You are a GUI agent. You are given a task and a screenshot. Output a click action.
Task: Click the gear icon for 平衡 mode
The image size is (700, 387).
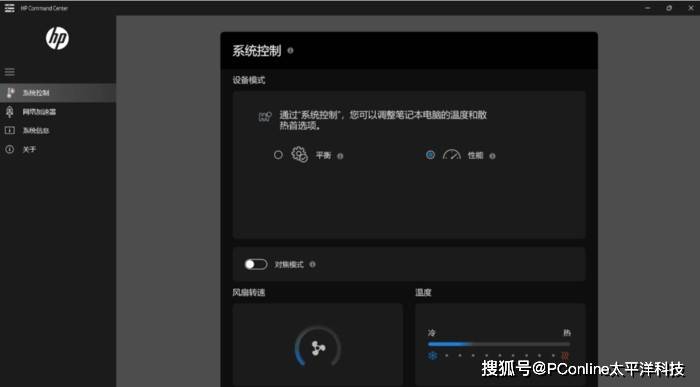pos(300,155)
